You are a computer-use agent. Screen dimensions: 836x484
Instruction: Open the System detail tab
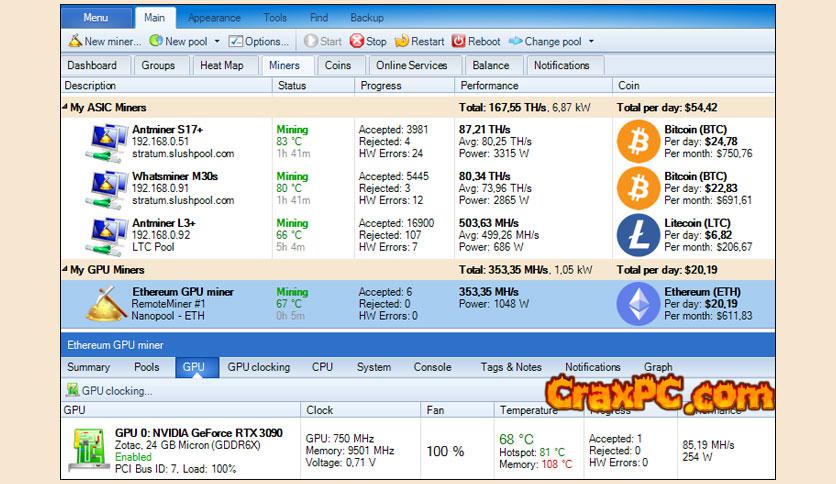coord(374,367)
